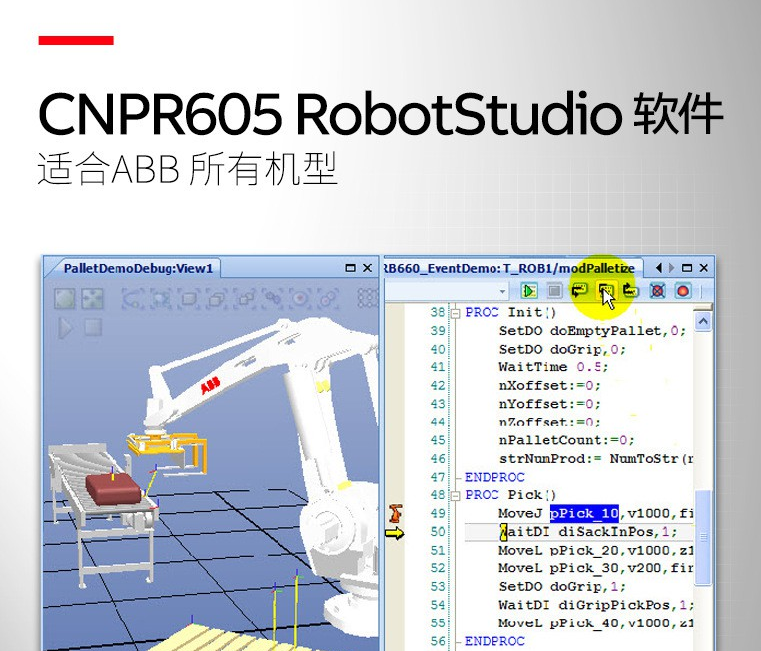
Task: Collapse PROC Init code block
Action: (x=455, y=313)
